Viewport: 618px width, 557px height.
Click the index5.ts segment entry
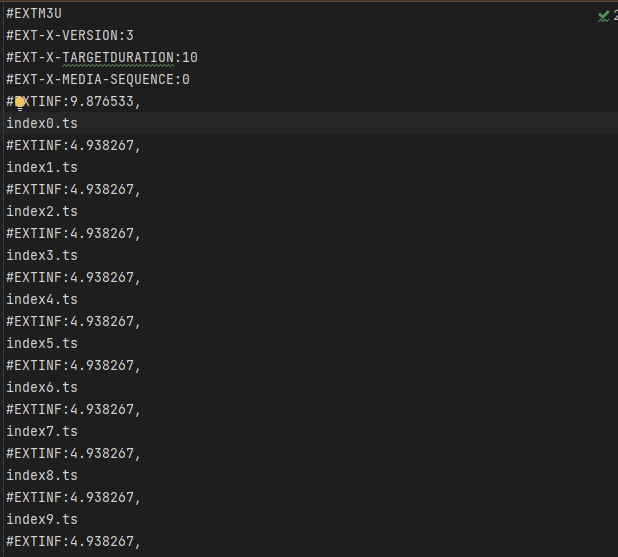point(42,344)
